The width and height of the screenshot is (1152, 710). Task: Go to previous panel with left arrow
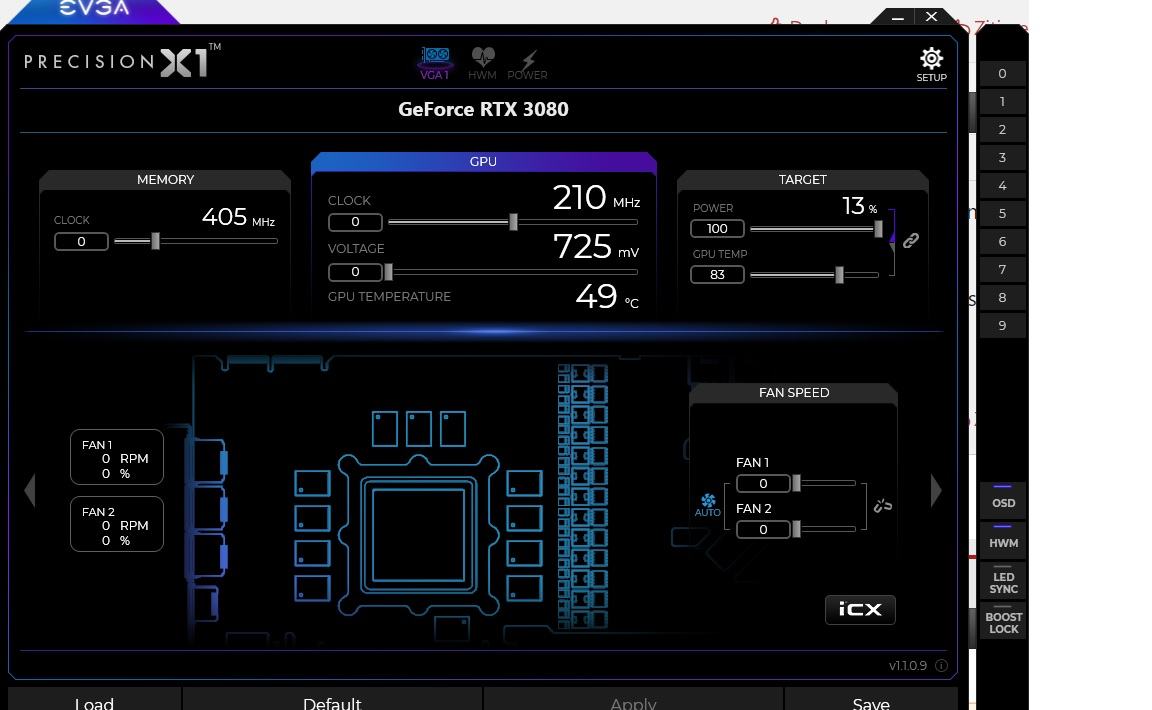29,490
